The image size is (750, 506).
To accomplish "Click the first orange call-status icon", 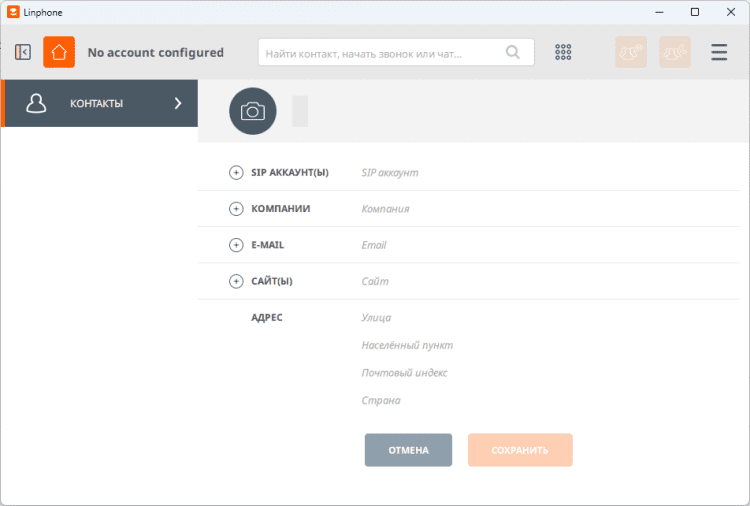I will pos(631,52).
